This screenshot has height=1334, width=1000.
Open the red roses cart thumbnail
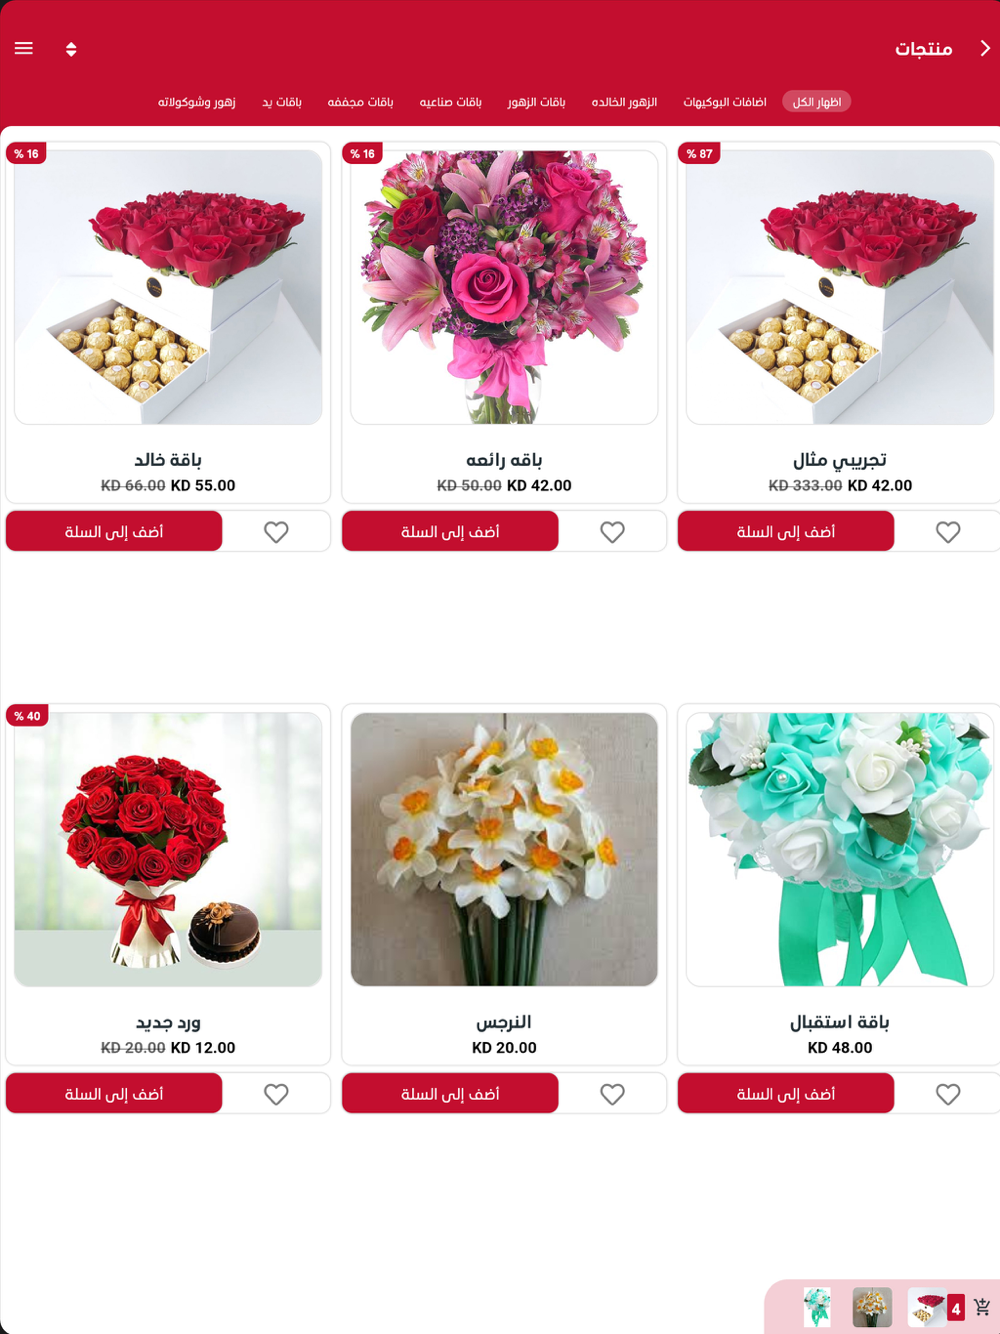pos(927,1307)
